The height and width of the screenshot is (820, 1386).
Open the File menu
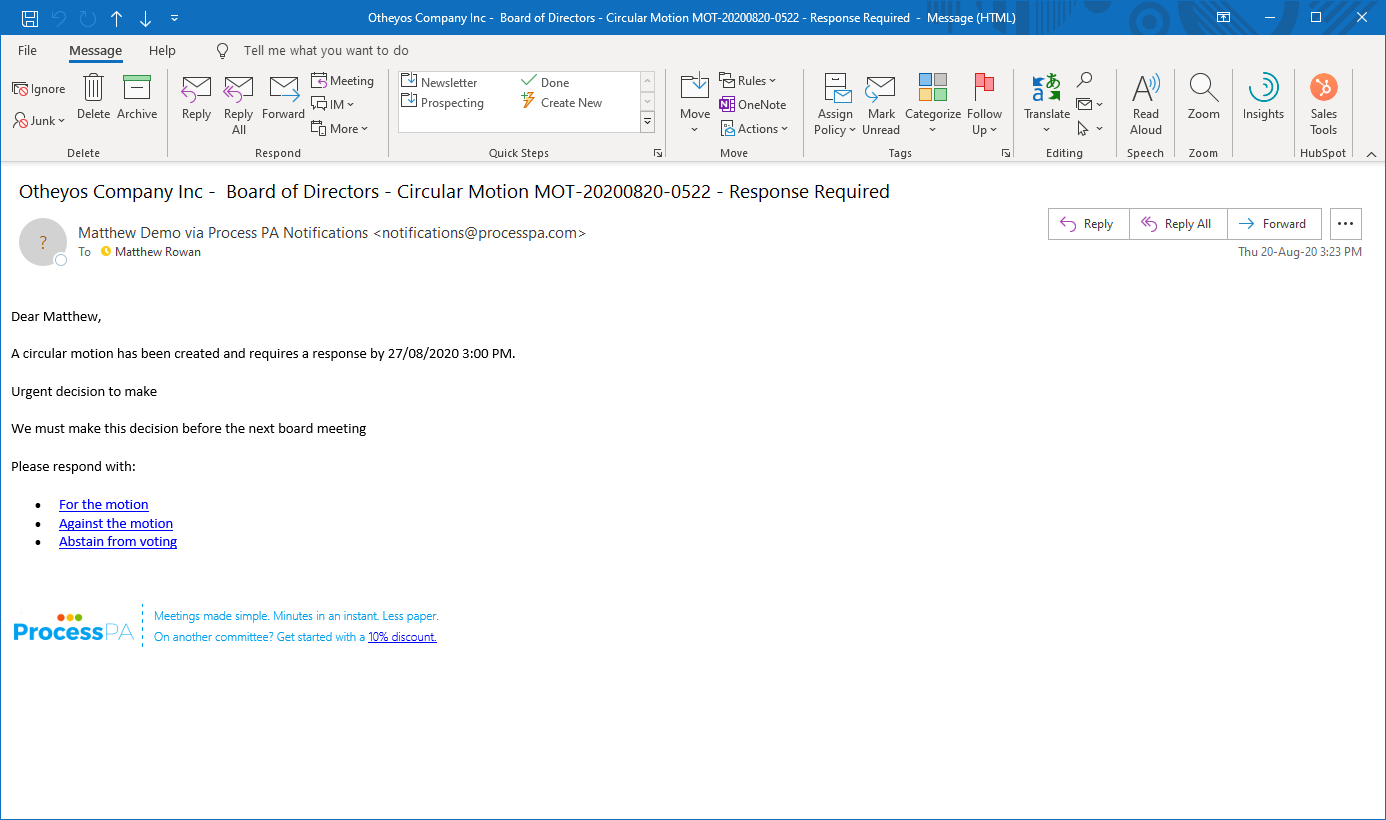coord(27,50)
